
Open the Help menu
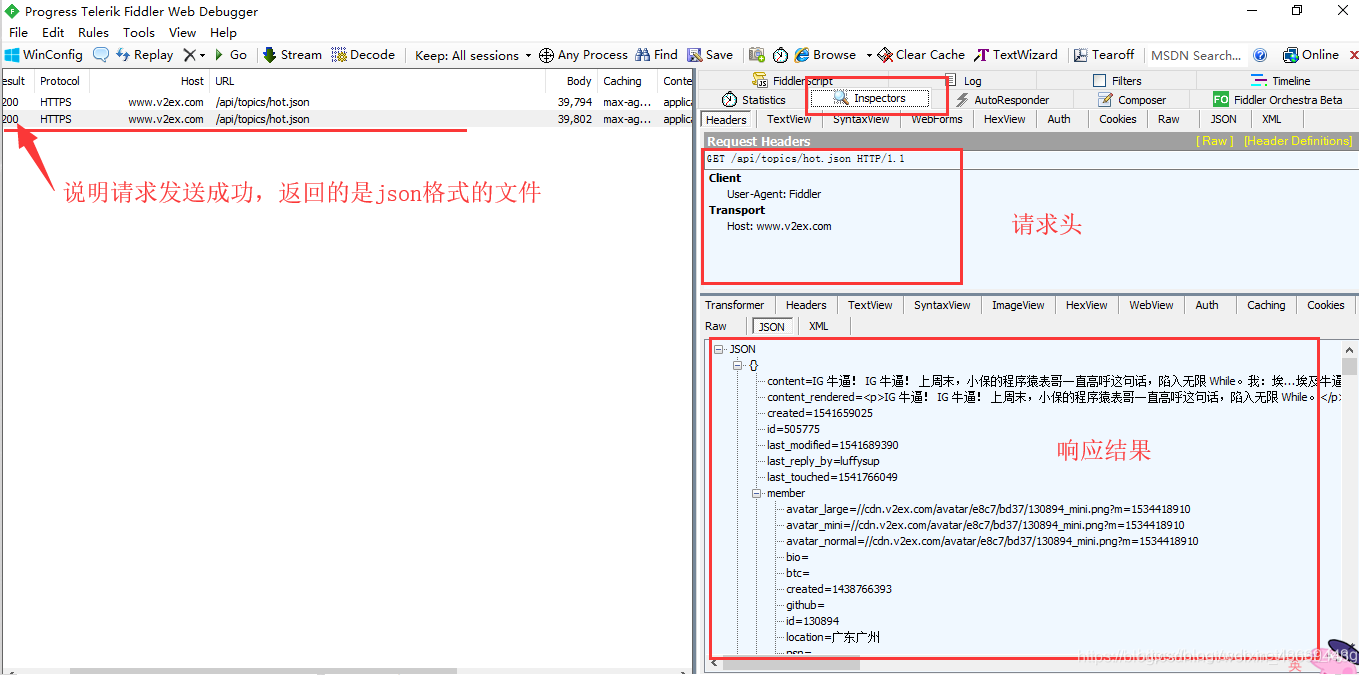[x=223, y=32]
